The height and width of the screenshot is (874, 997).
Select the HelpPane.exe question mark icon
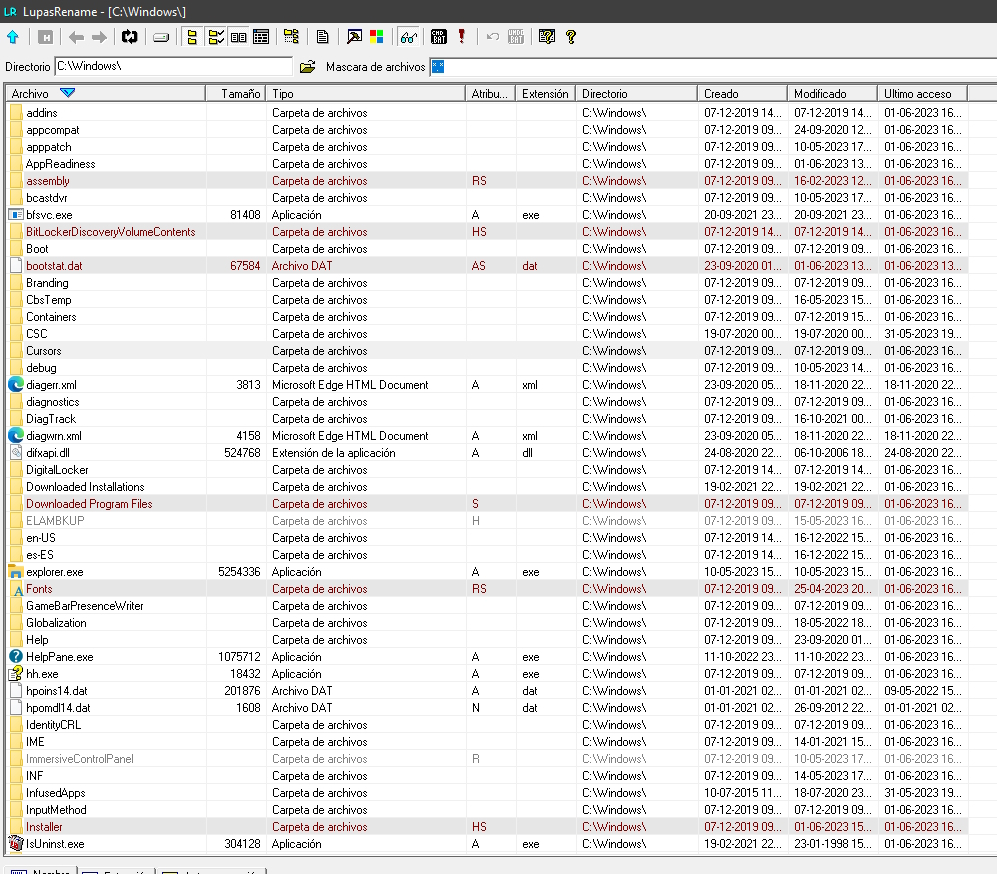16,657
